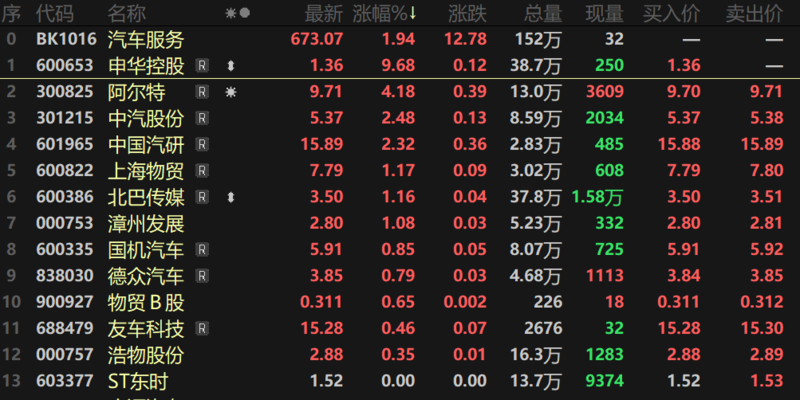Click stock code 600386
The image size is (800, 400).
[65, 197]
